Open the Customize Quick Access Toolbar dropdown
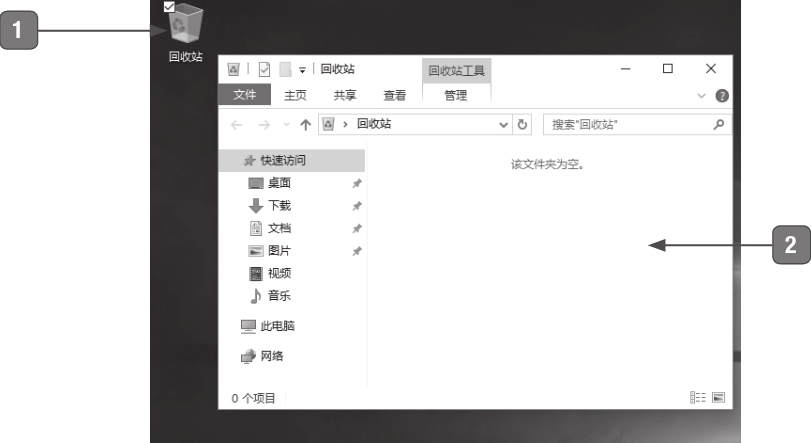This screenshot has width=811, height=443. point(301,69)
